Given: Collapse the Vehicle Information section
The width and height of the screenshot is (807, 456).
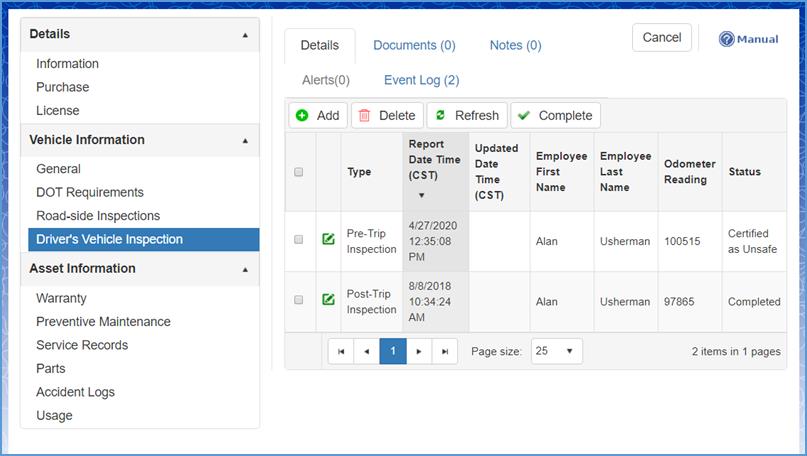Looking at the screenshot, I should coord(246,141).
